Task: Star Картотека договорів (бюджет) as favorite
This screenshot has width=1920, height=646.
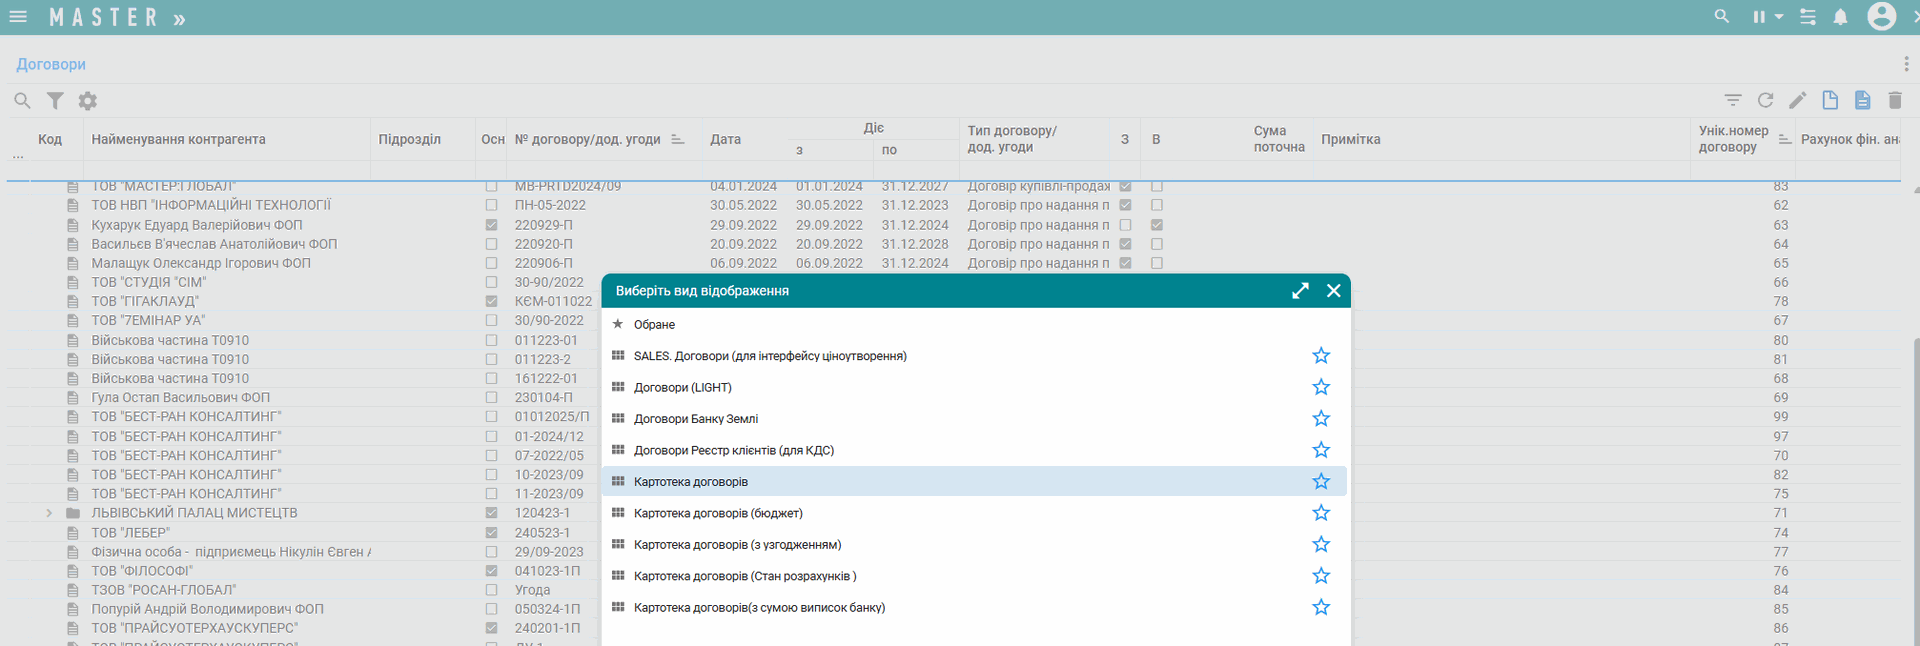Action: click(1321, 513)
